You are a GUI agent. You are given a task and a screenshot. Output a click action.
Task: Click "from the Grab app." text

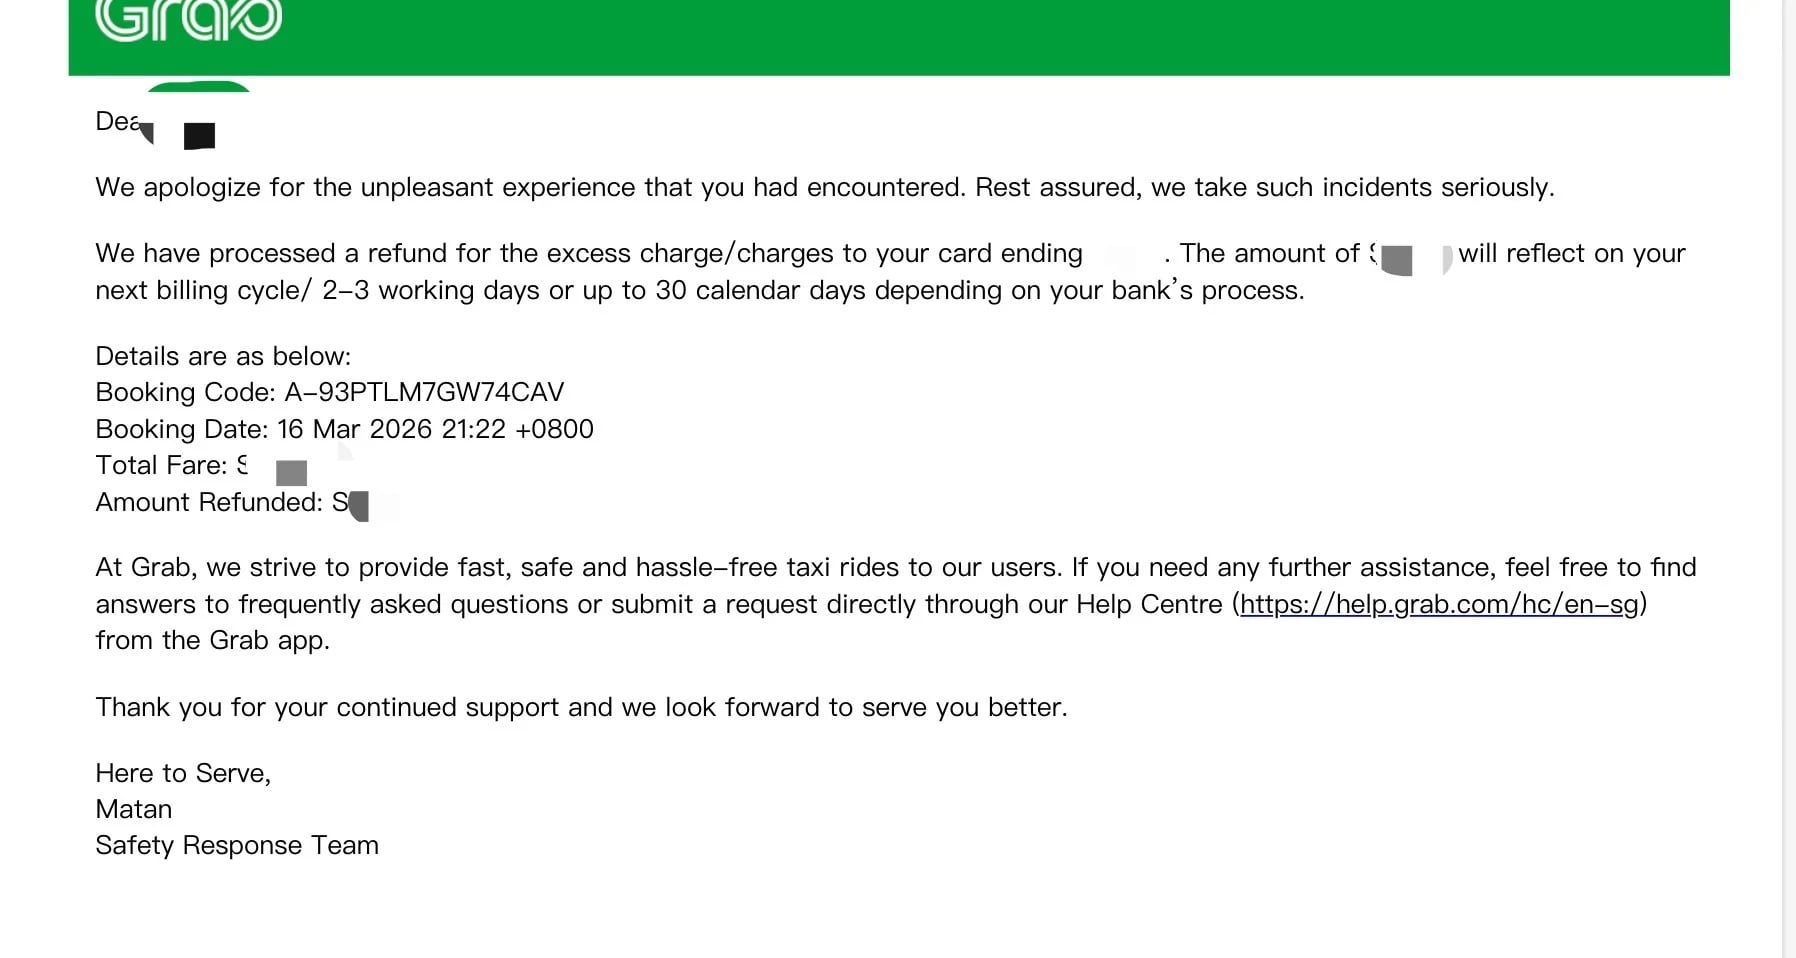212,640
